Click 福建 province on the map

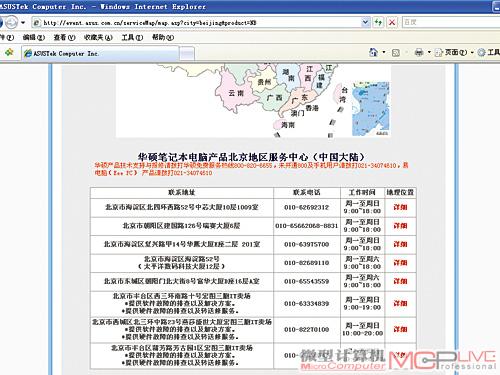(x=320, y=81)
